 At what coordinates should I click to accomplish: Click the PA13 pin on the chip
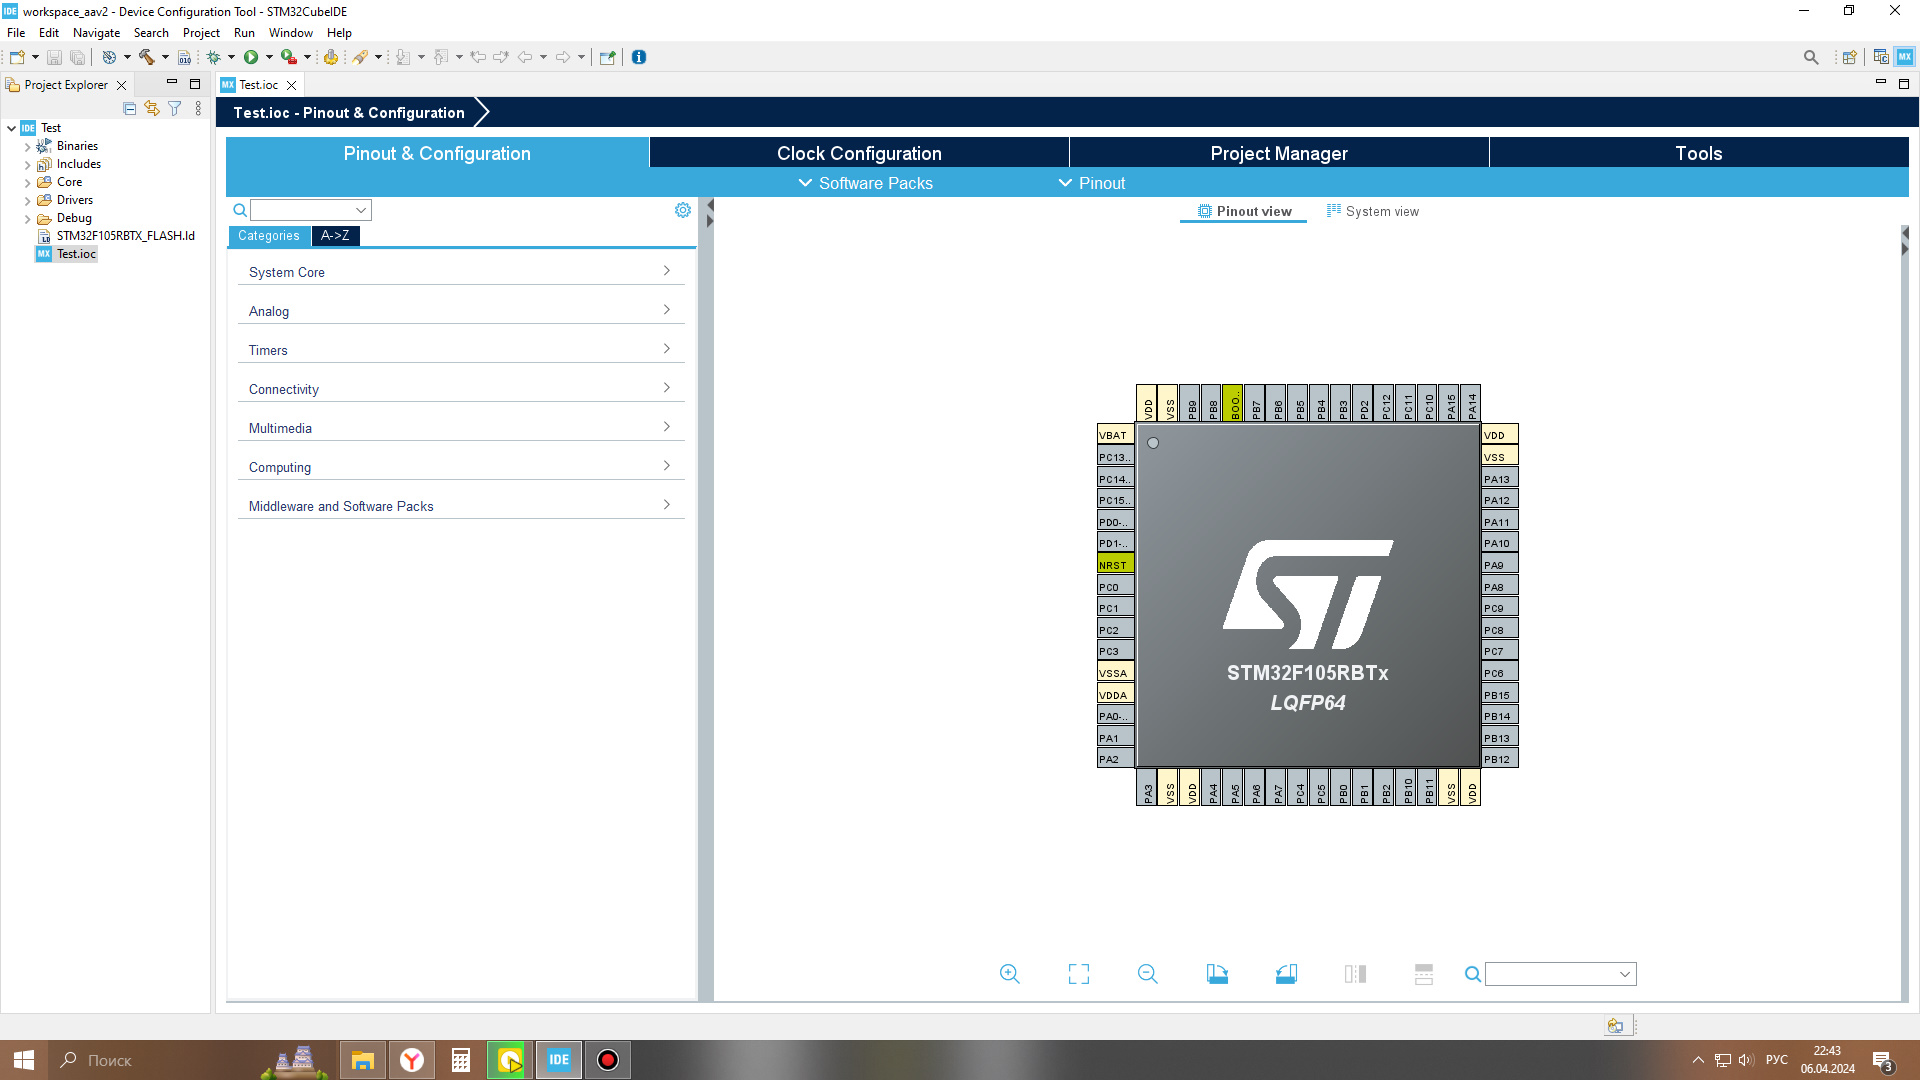click(1500, 479)
